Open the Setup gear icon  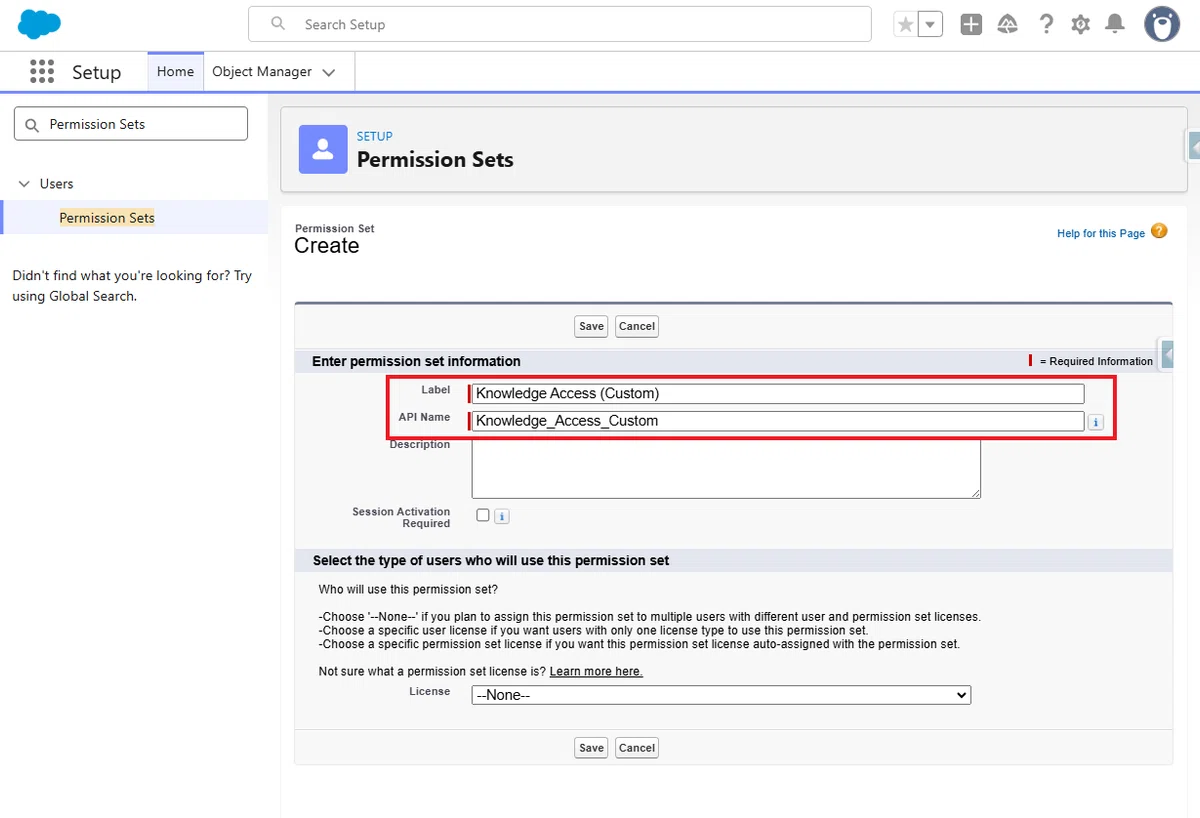[x=1080, y=25]
